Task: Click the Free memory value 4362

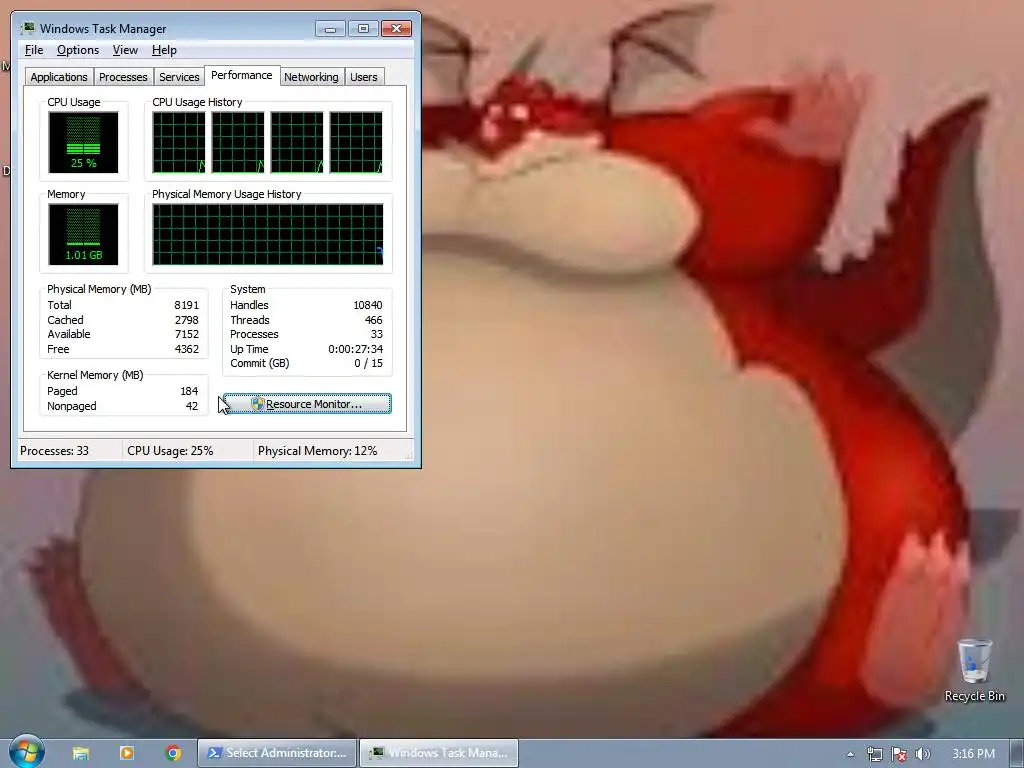Action: pos(186,349)
